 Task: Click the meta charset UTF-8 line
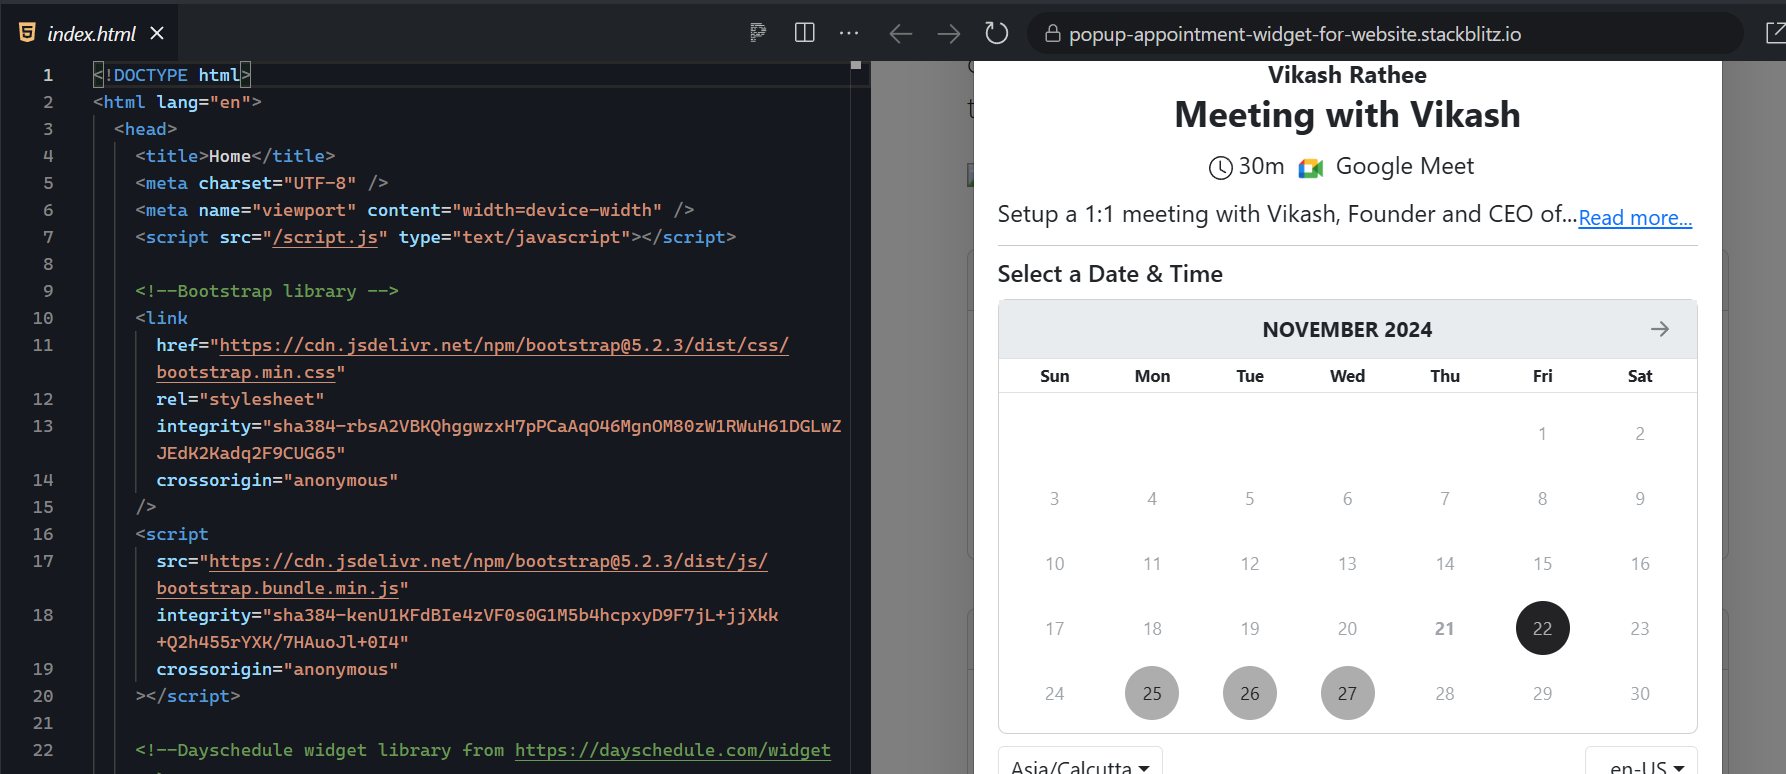coord(262,183)
